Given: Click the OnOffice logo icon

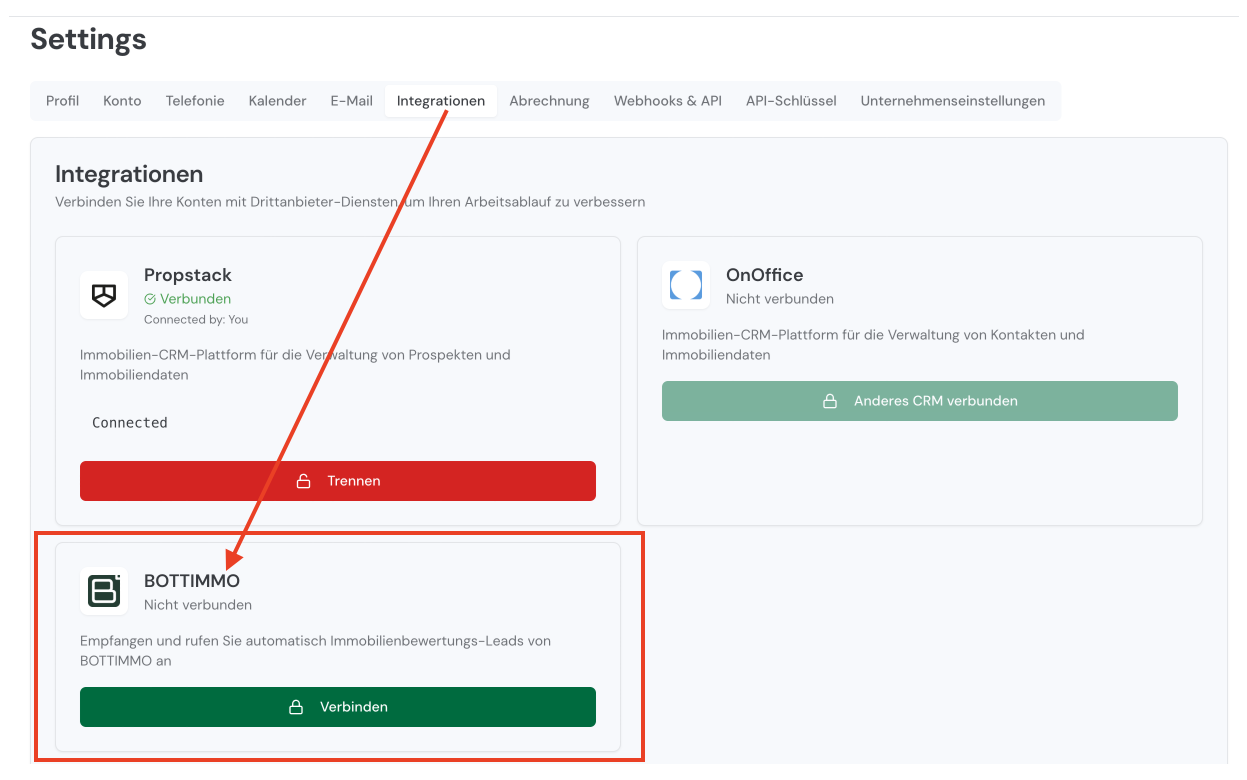Looking at the screenshot, I should (x=686, y=285).
